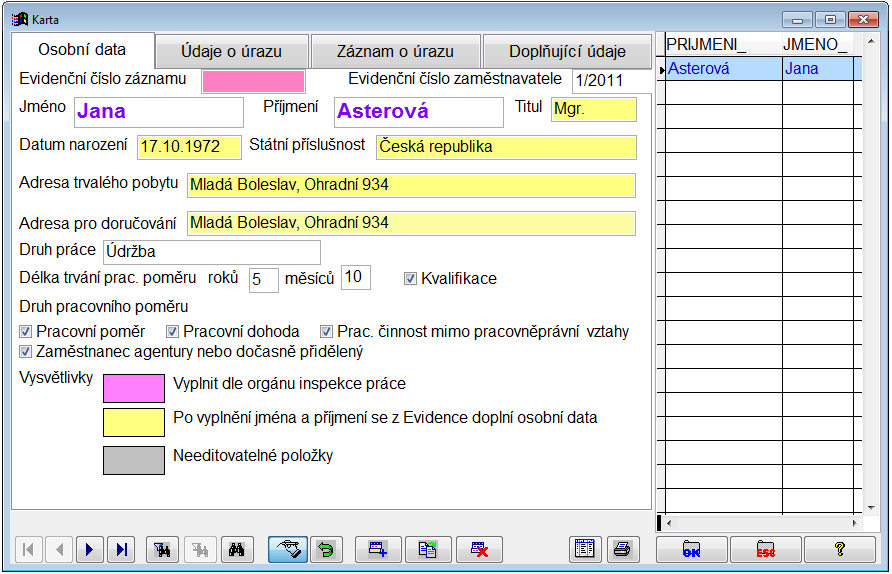Click the green undo arrow icon
Image resolution: width=892 pixels, height=574 pixels.
tap(324, 549)
